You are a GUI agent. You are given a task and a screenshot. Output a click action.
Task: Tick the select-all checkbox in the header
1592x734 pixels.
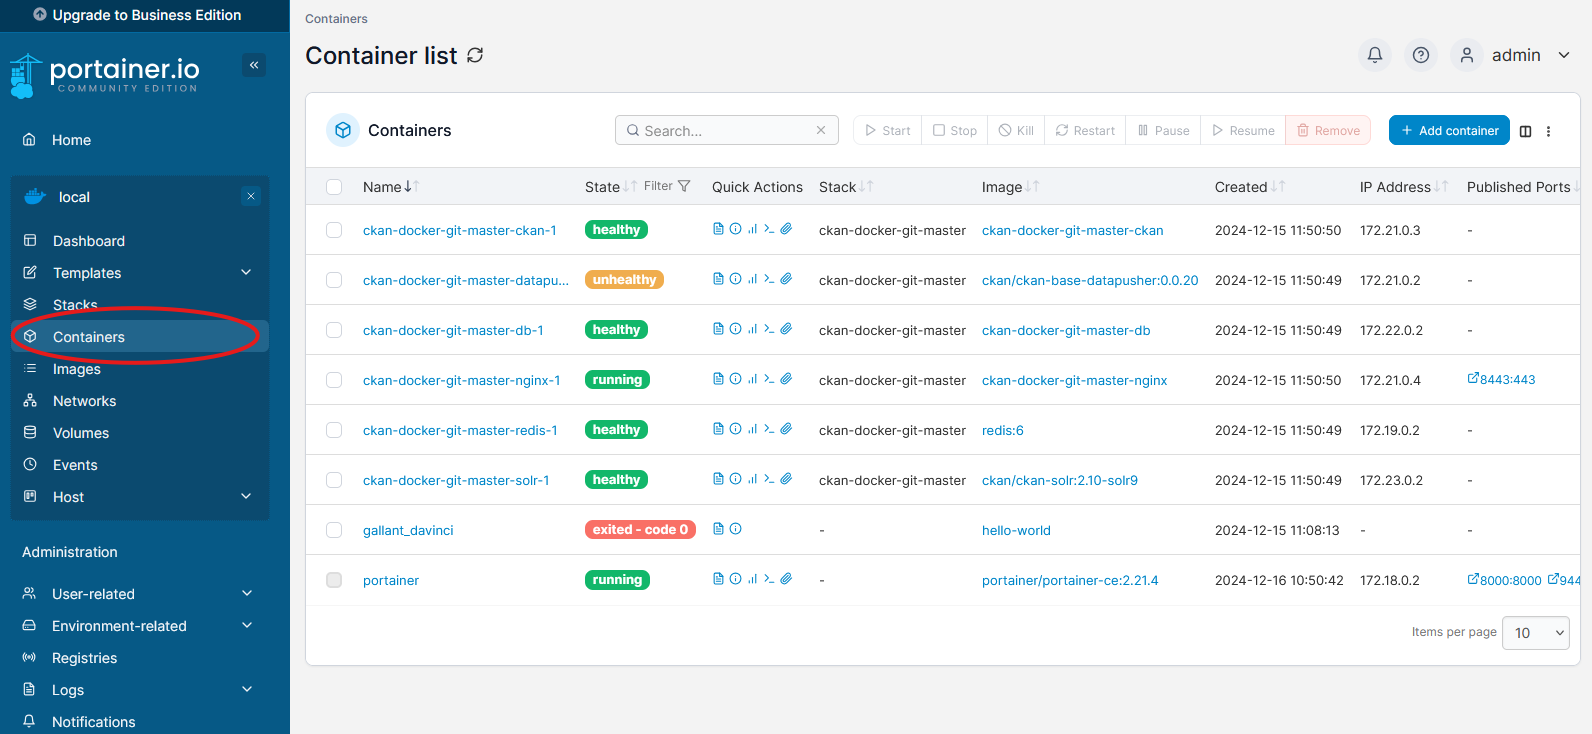(x=334, y=187)
